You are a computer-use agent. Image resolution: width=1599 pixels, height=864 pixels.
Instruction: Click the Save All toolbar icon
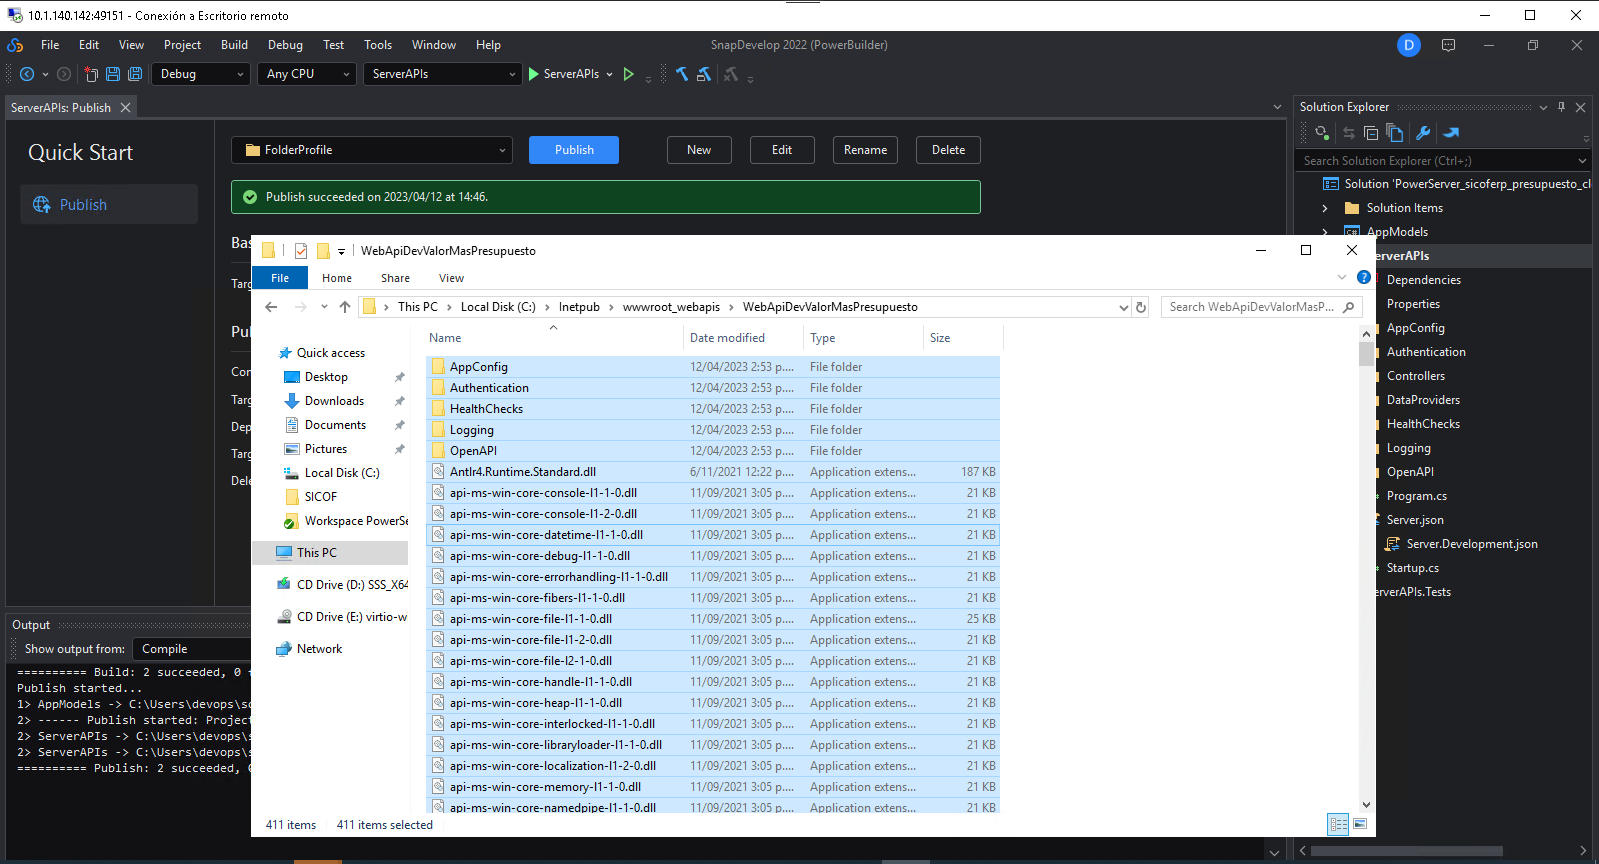tap(135, 74)
